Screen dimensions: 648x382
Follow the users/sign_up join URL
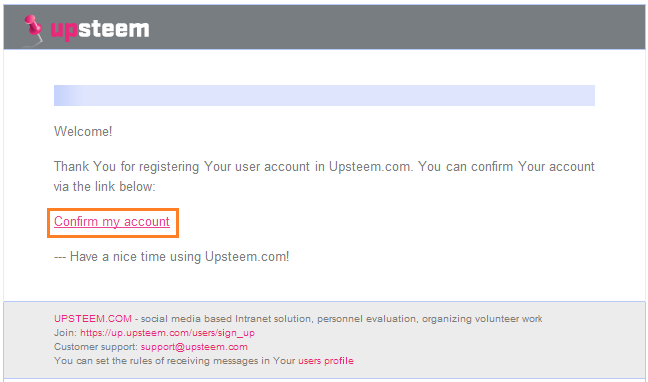click(x=167, y=333)
